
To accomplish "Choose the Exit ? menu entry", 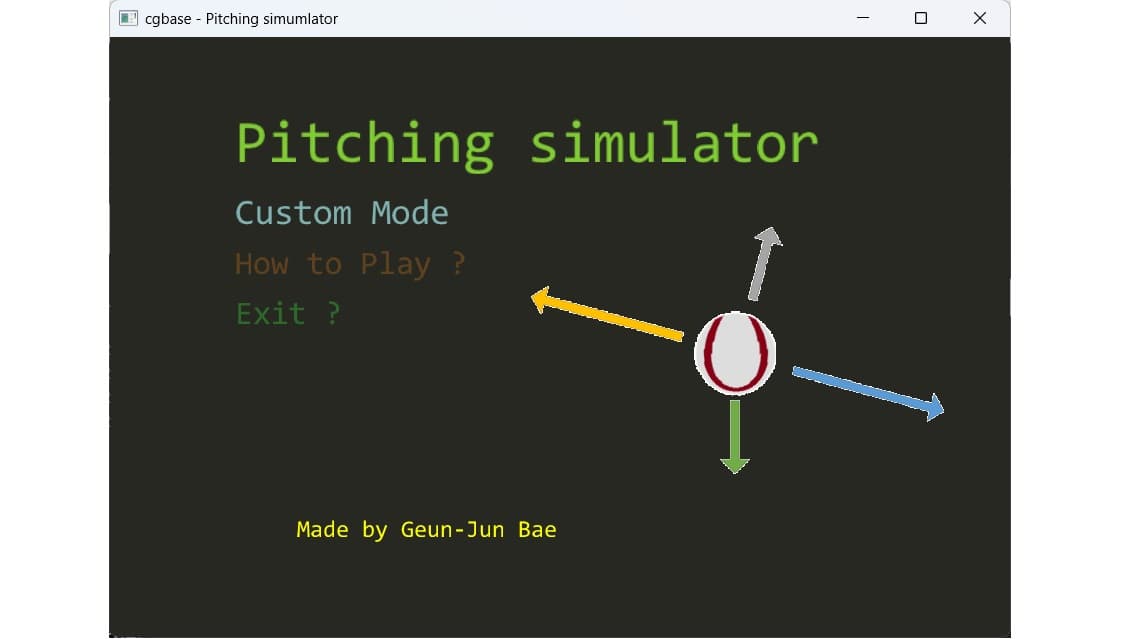I will [288, 314].
